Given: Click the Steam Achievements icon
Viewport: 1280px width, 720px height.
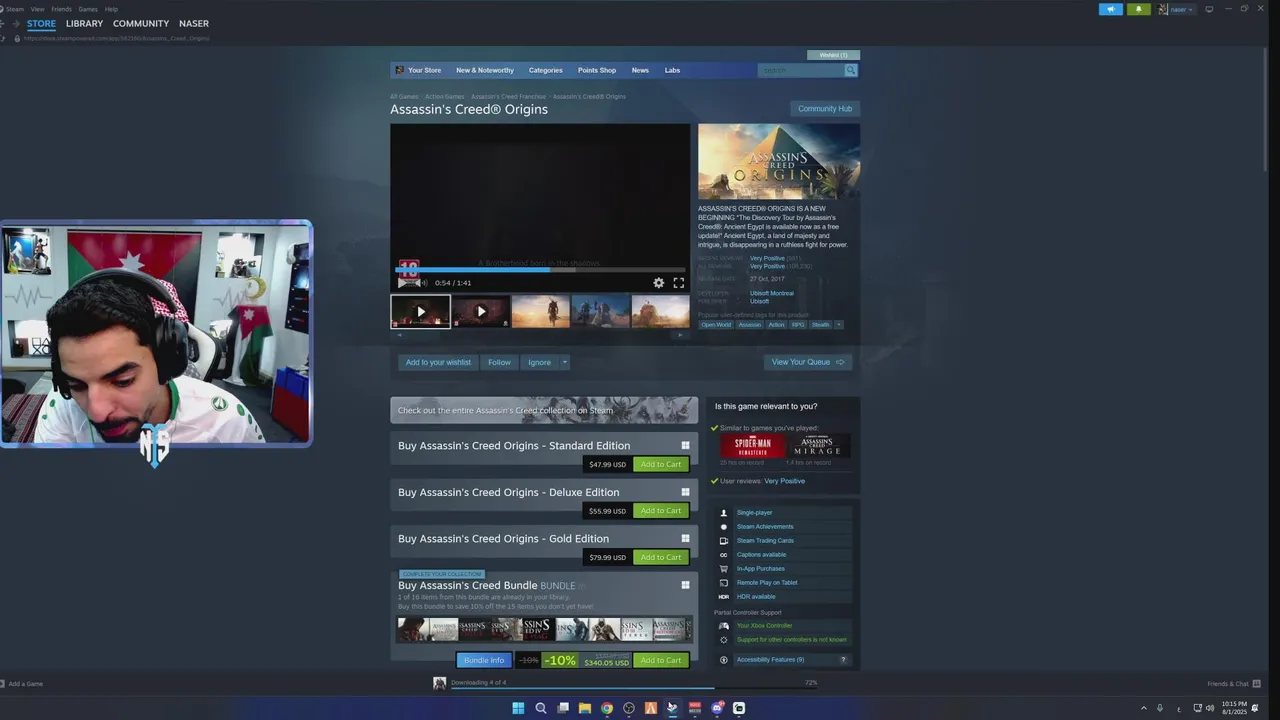Looking at the screenshot, I should 724,527.
